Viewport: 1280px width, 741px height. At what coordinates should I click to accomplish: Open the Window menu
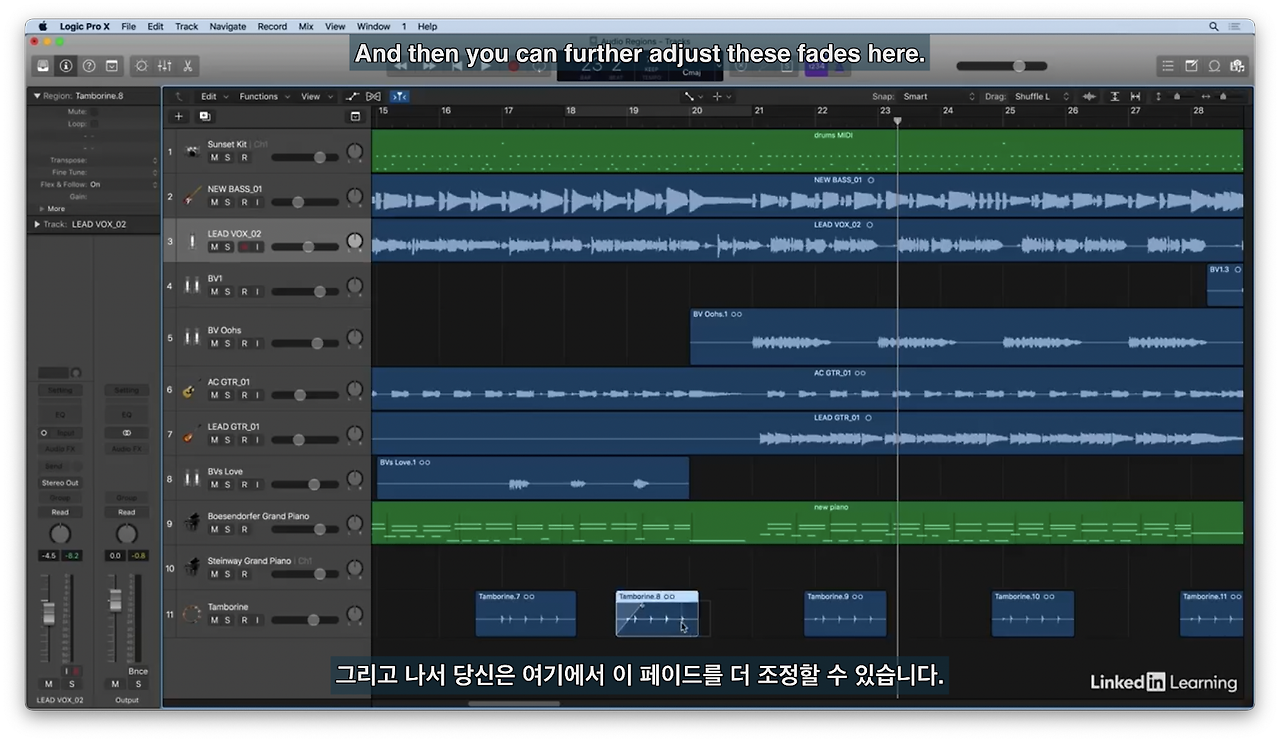[x=373, y=27]
